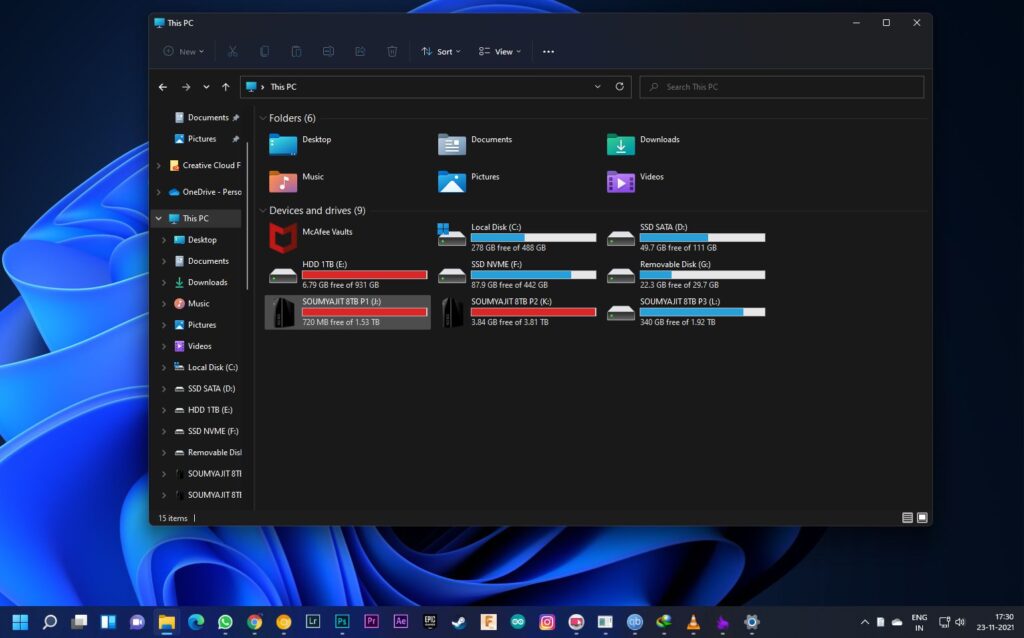Click SOUMYAJIT 8TB P3 (L:) capacity bar

click(702, 312)
